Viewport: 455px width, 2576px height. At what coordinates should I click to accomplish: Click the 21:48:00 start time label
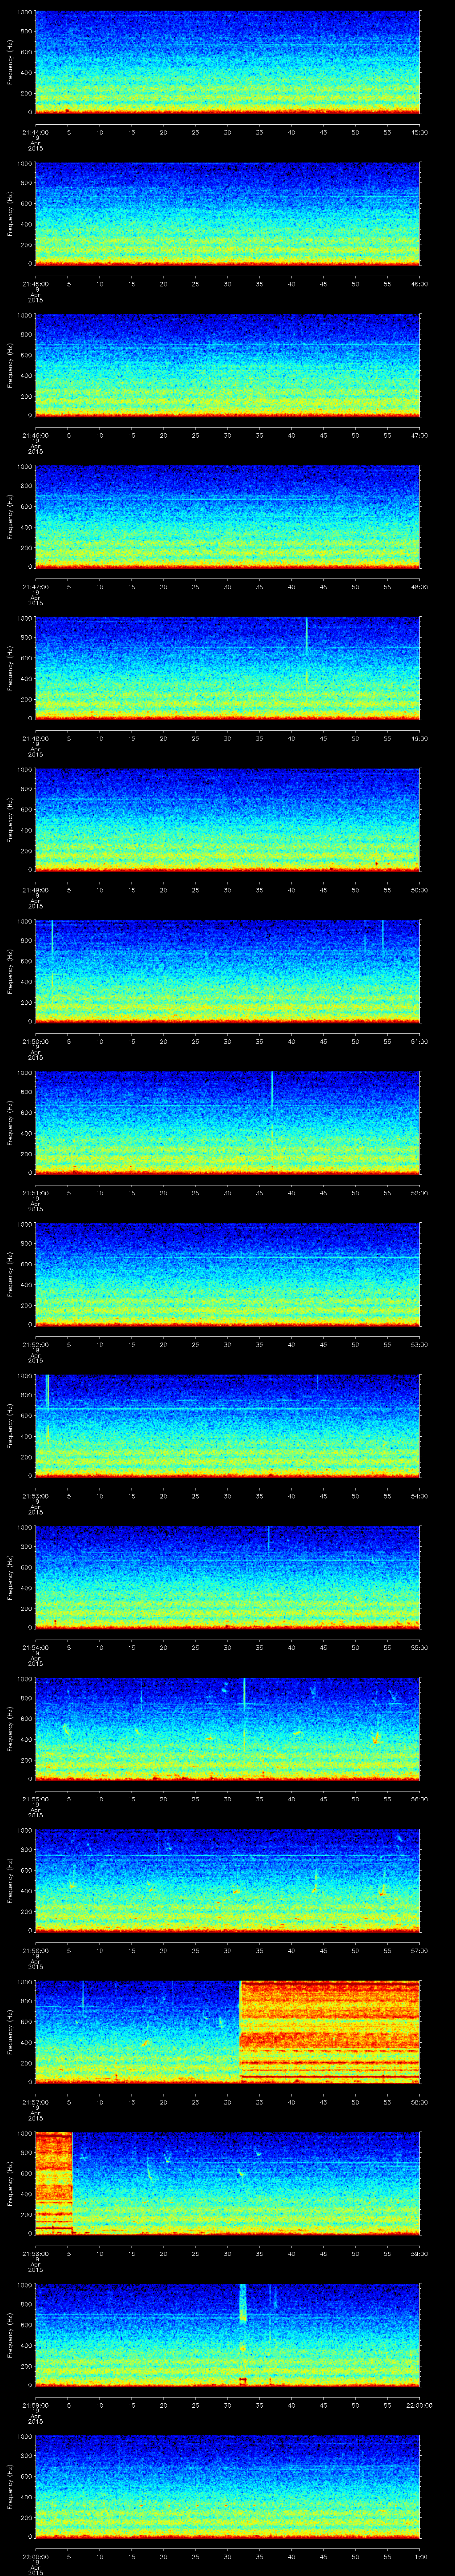coord(35,738)
